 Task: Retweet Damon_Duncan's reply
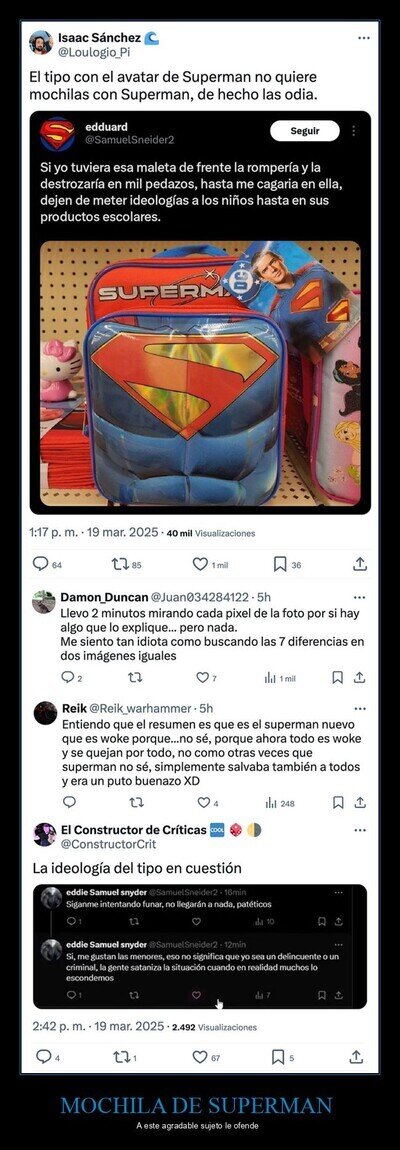click(136, 678)
